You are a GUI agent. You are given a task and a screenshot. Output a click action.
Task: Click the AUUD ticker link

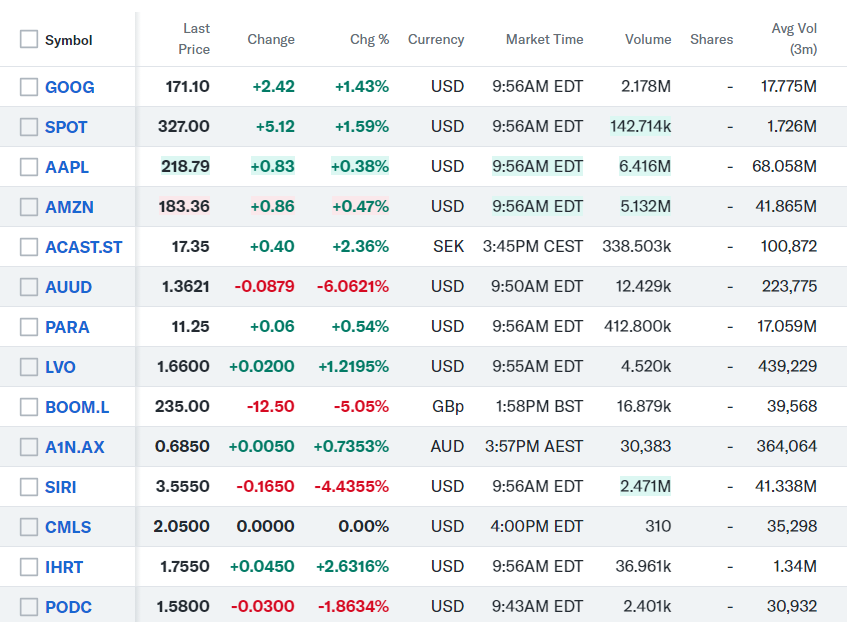pos(68,287)
